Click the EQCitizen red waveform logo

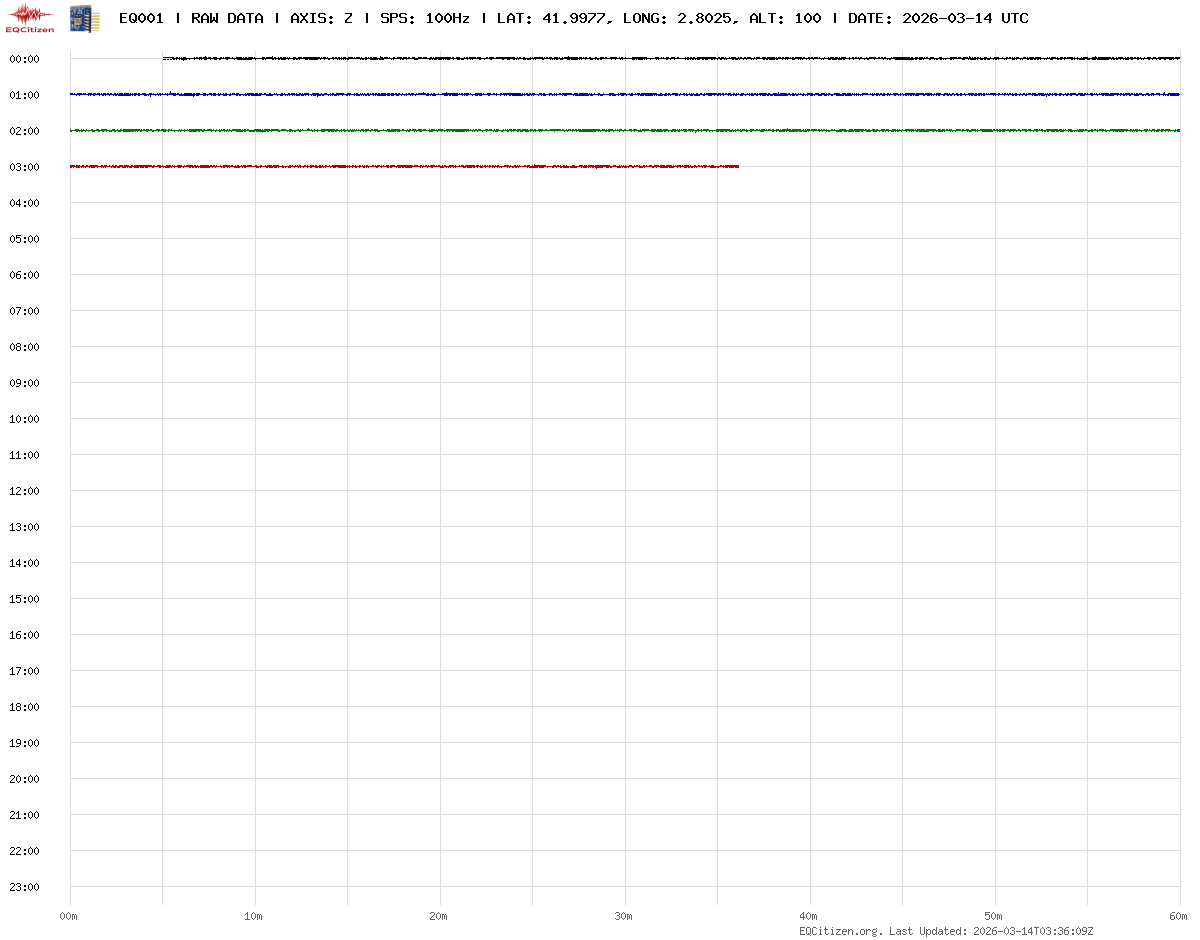coord(30,17)
